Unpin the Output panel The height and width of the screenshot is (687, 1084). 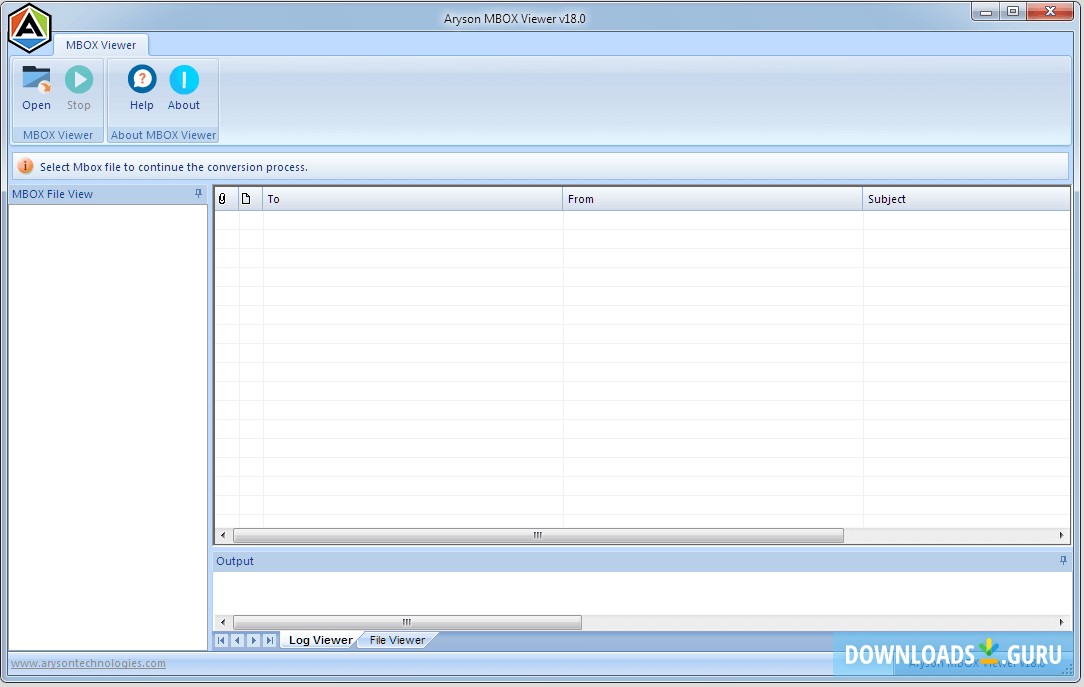[1064, 561]
